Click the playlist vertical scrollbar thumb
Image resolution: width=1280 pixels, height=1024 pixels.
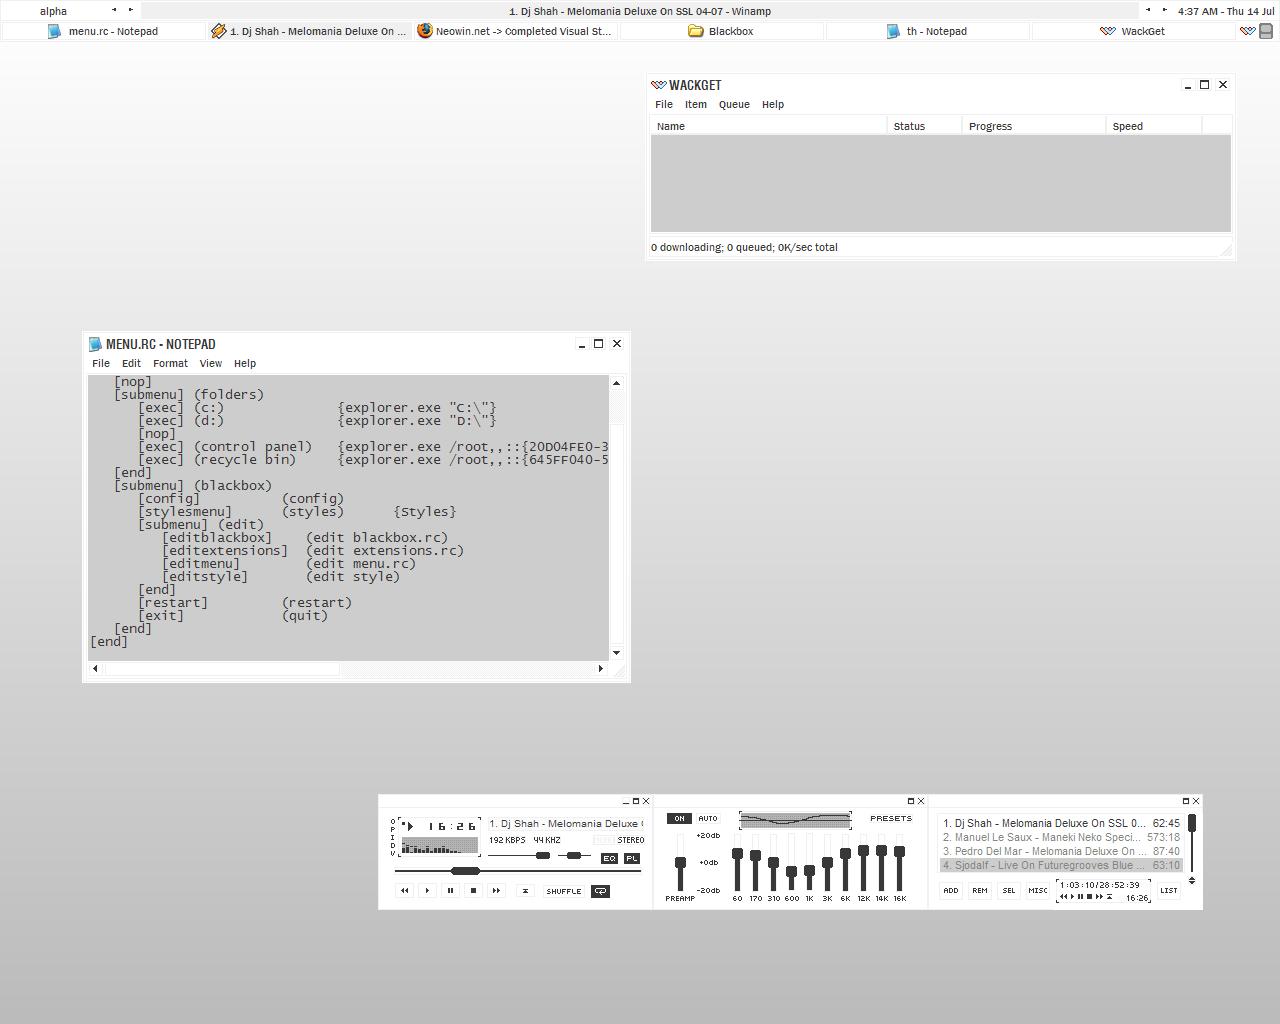click(1192, 823)
